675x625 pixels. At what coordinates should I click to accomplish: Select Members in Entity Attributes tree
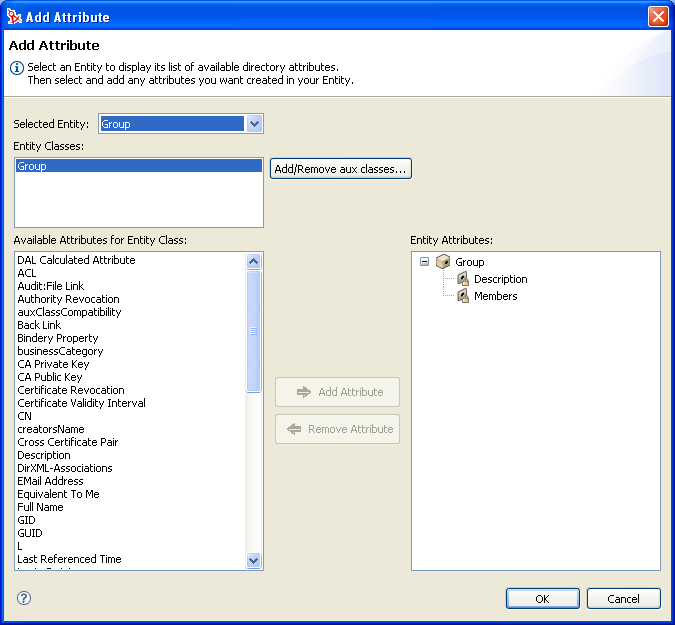click(x=495, y=296)
